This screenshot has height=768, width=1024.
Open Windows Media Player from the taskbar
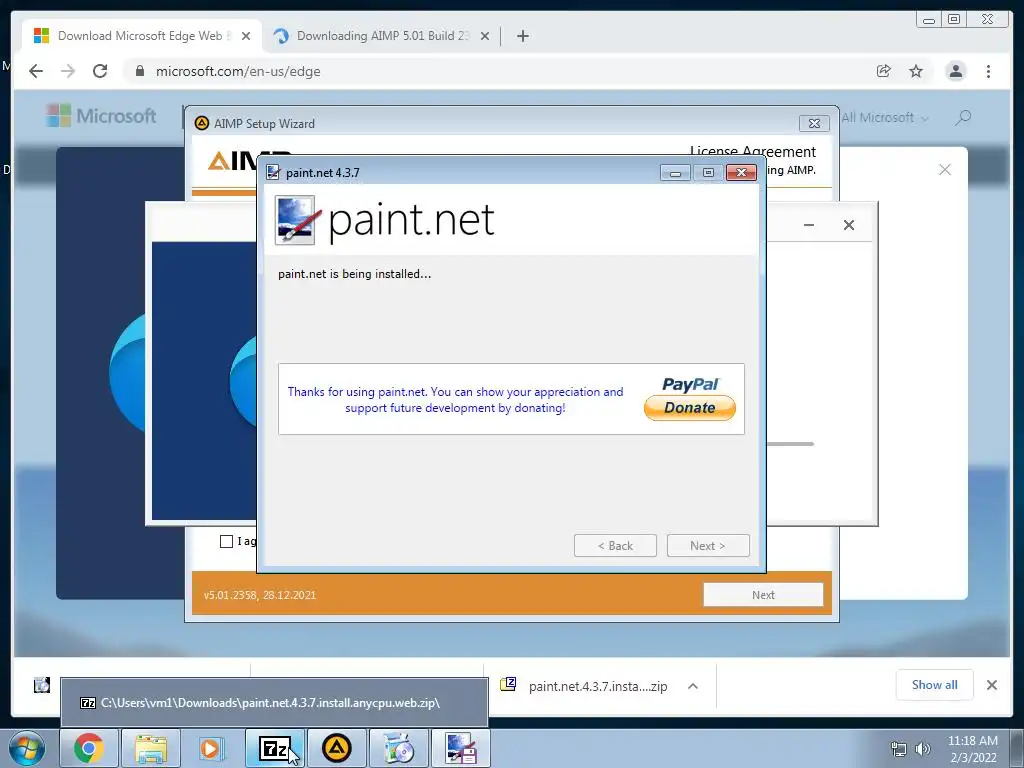(x=211, y=748)
